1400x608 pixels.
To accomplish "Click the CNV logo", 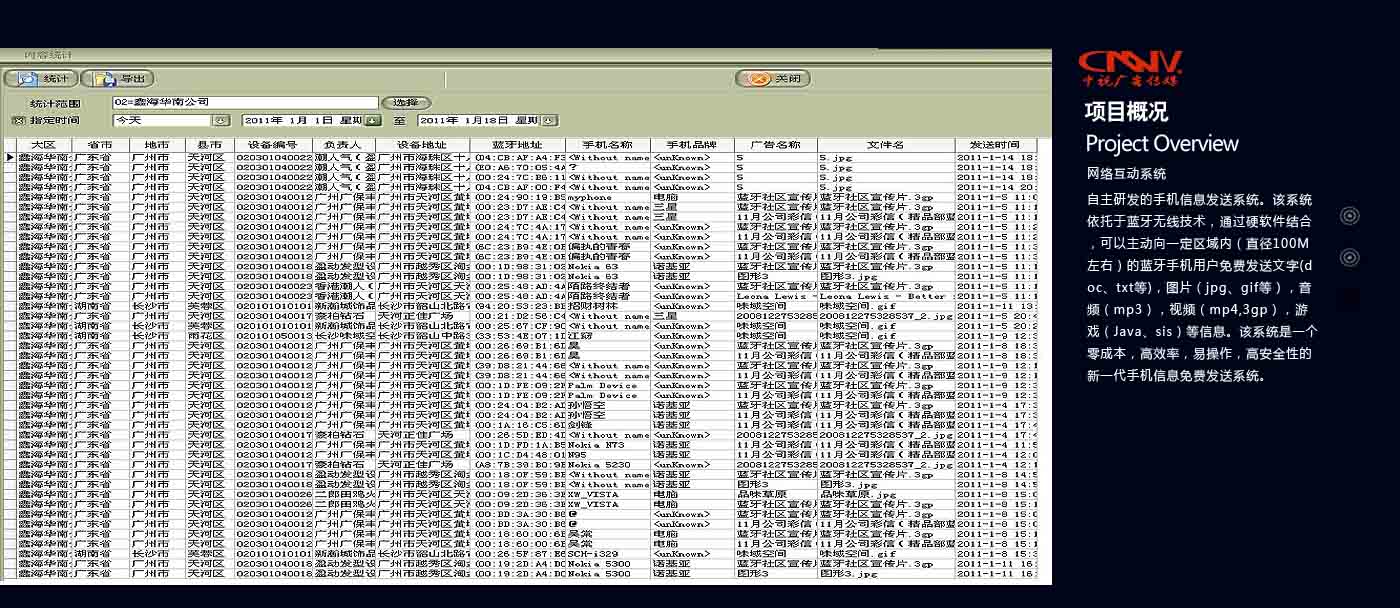I will (x=1130, y=68).
